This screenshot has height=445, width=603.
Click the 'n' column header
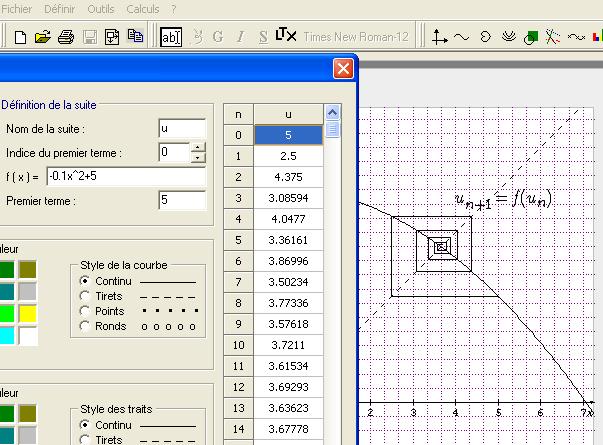[238, 114]
